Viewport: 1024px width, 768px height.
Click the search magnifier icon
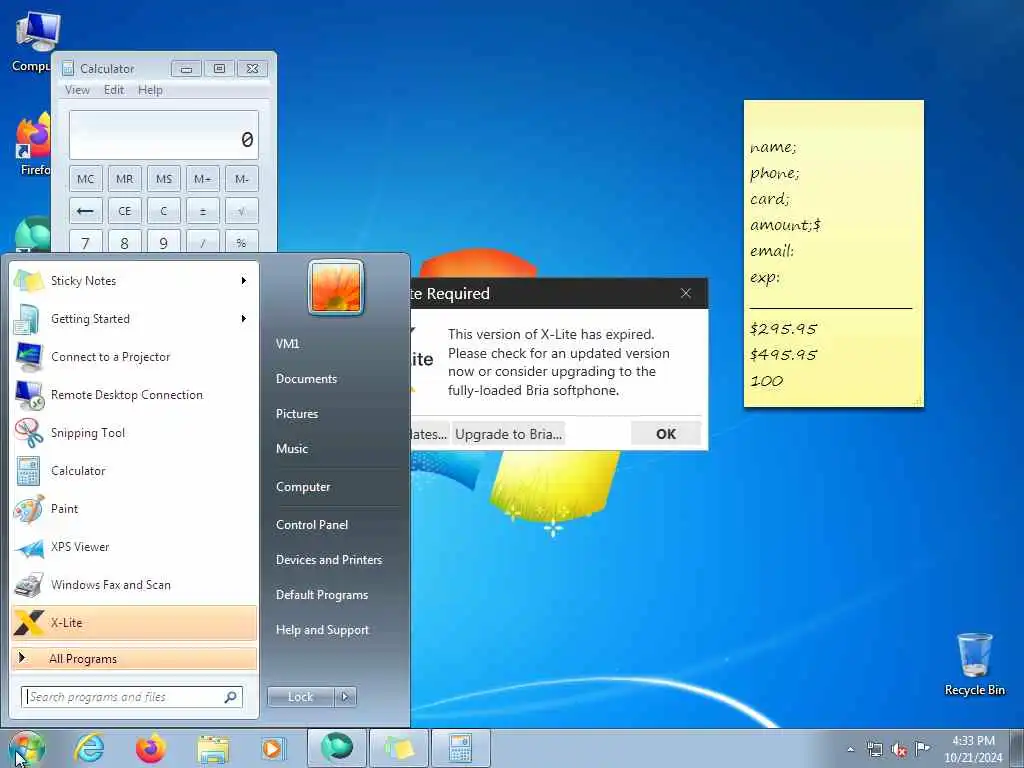[231, 697]
